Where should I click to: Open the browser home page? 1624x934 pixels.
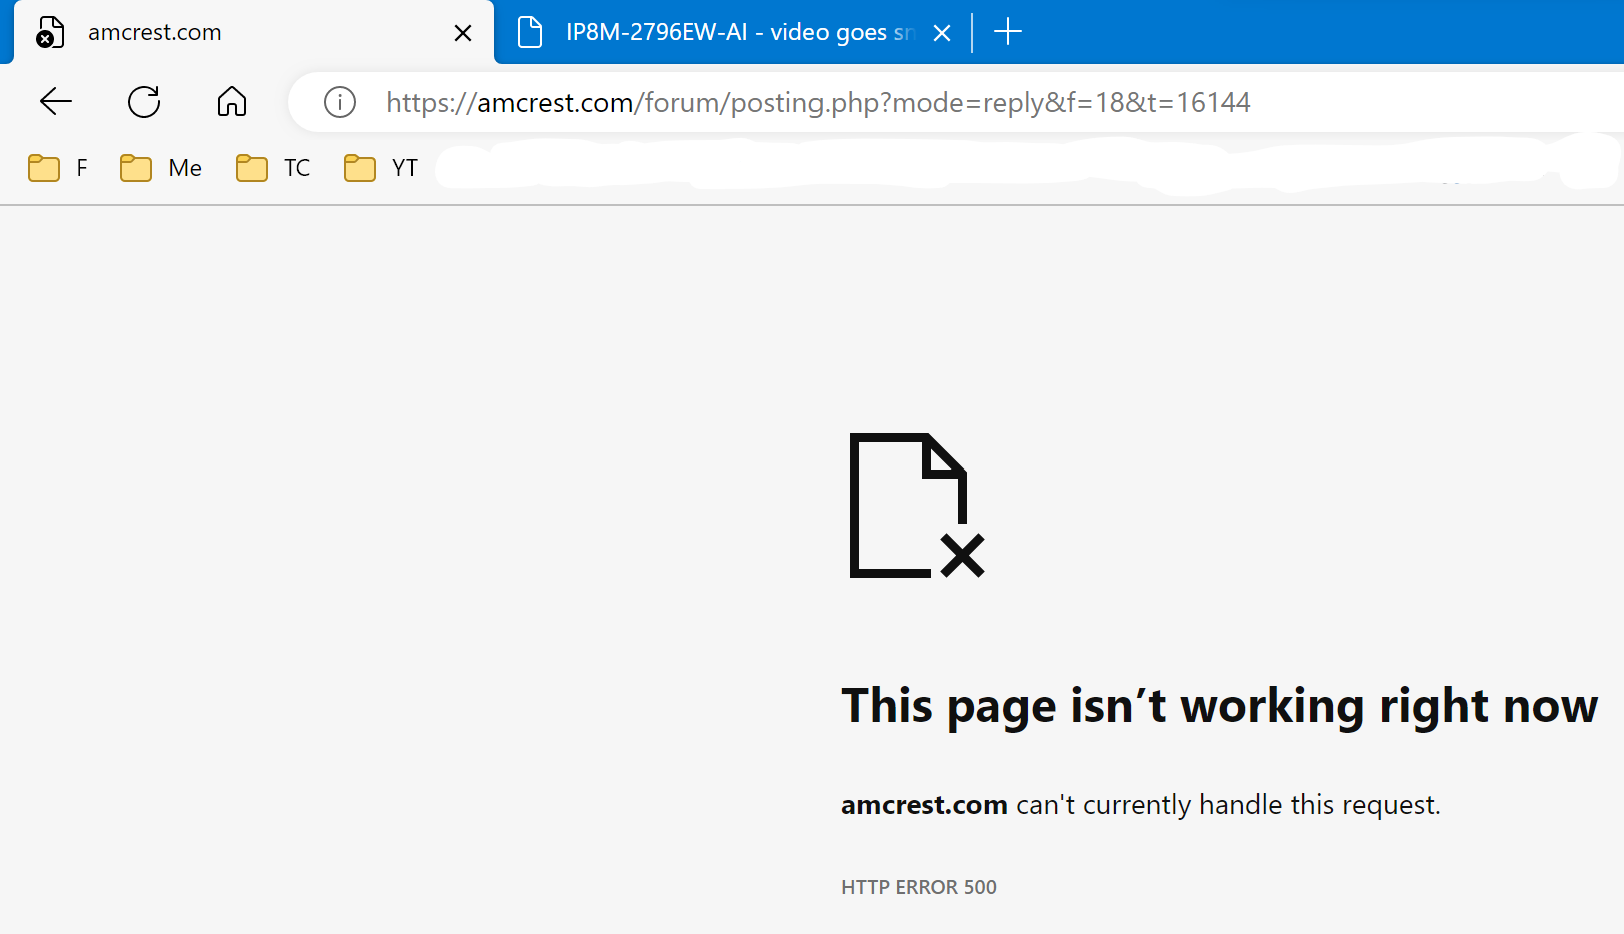(x=232, y=101)
